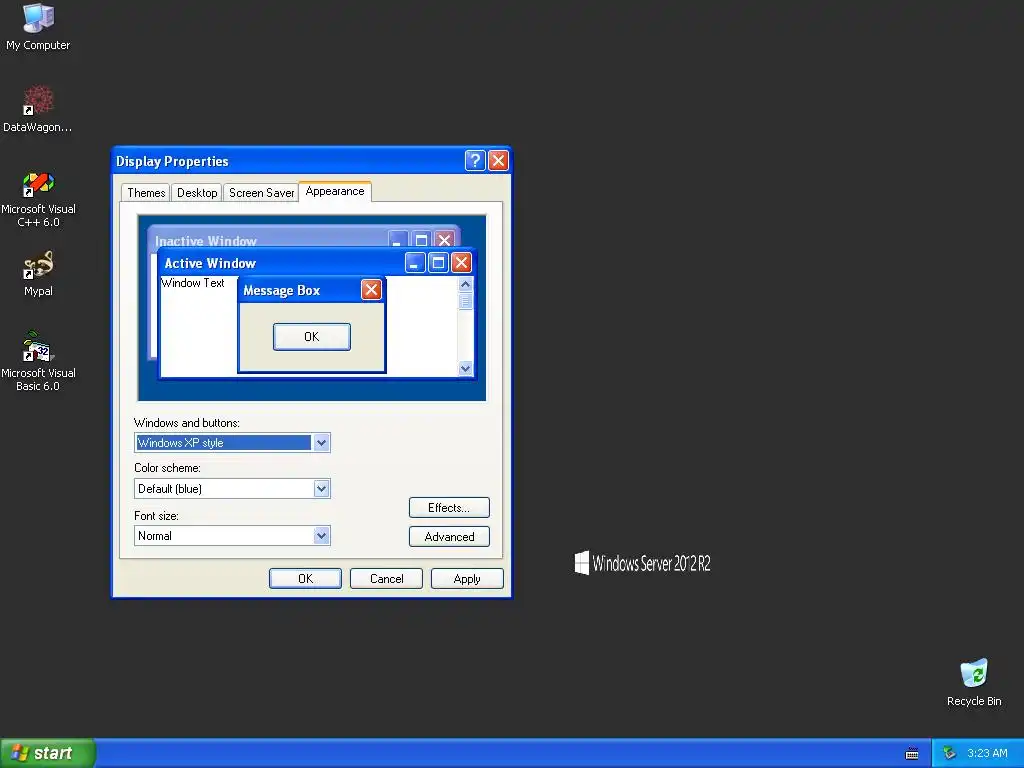This screenshot has width=1024, height=768.
Task: Open the Font size dropdown
Action: 321,536
